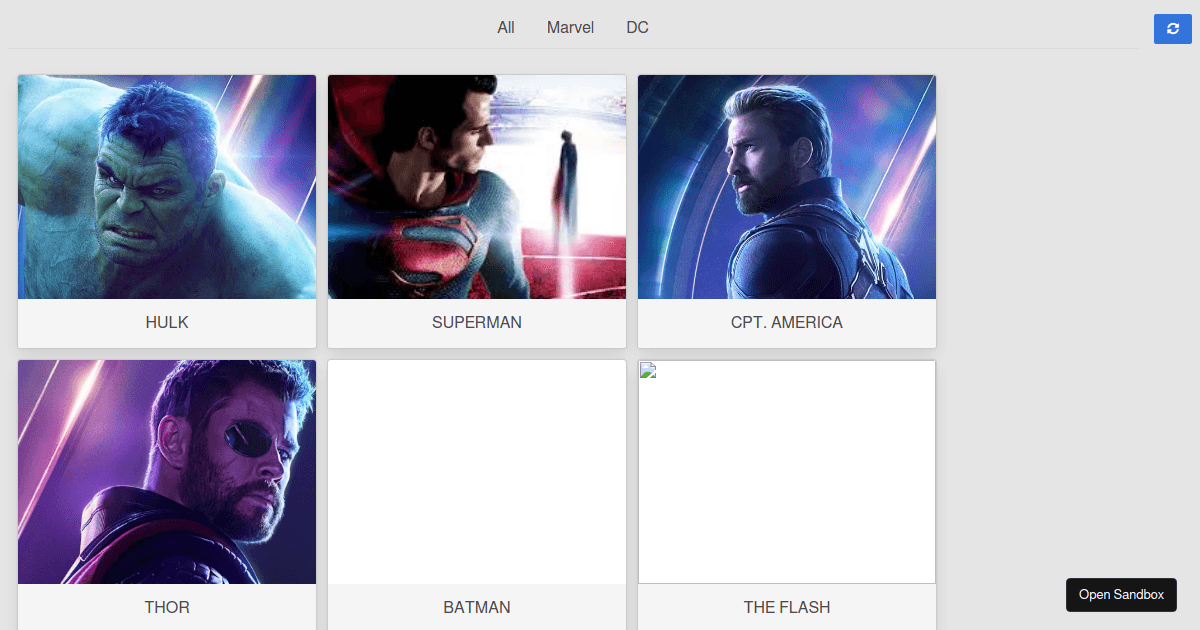Click the BATMAN caption text
The image size is (1200, 630).
click(x=477, y=607)
